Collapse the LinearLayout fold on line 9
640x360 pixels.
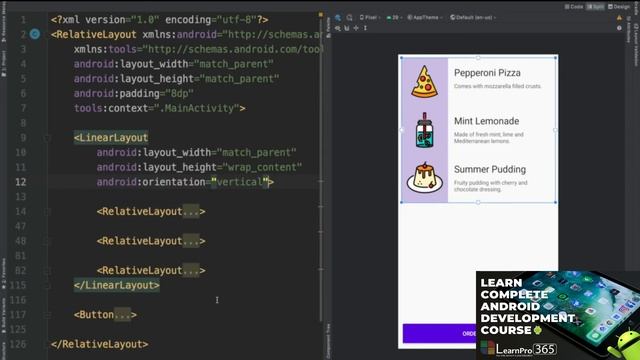47,138
